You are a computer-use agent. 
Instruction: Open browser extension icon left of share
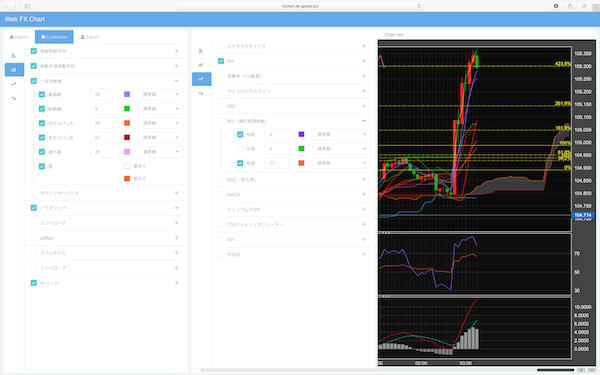pos(556,6)
